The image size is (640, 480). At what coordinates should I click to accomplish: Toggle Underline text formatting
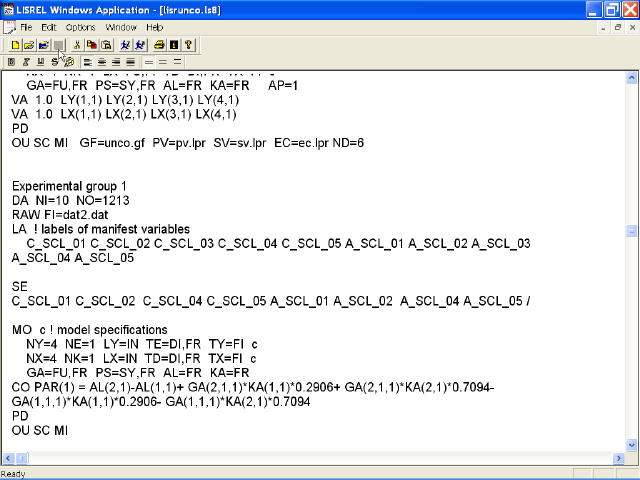tap(40, 62)
